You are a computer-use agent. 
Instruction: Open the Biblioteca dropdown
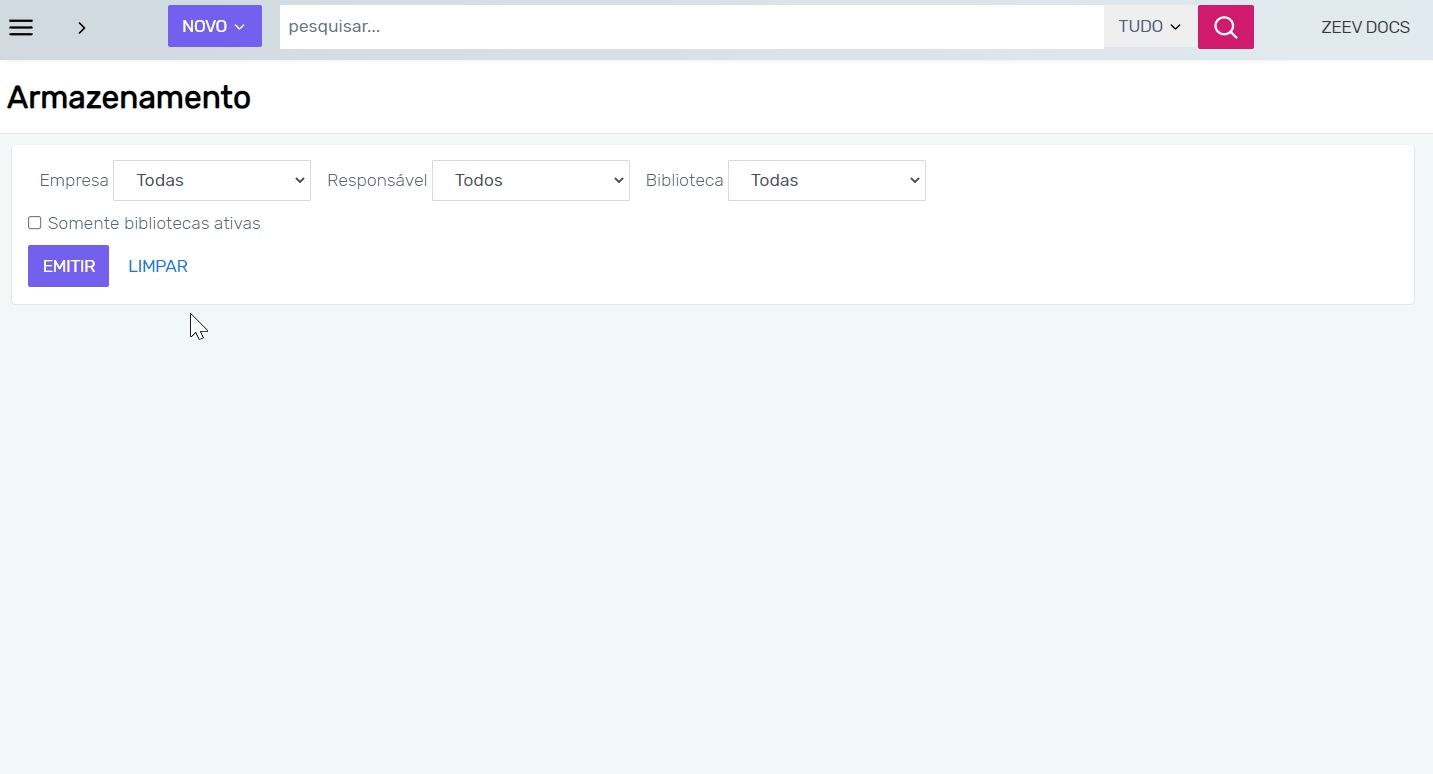click(826, 181)
